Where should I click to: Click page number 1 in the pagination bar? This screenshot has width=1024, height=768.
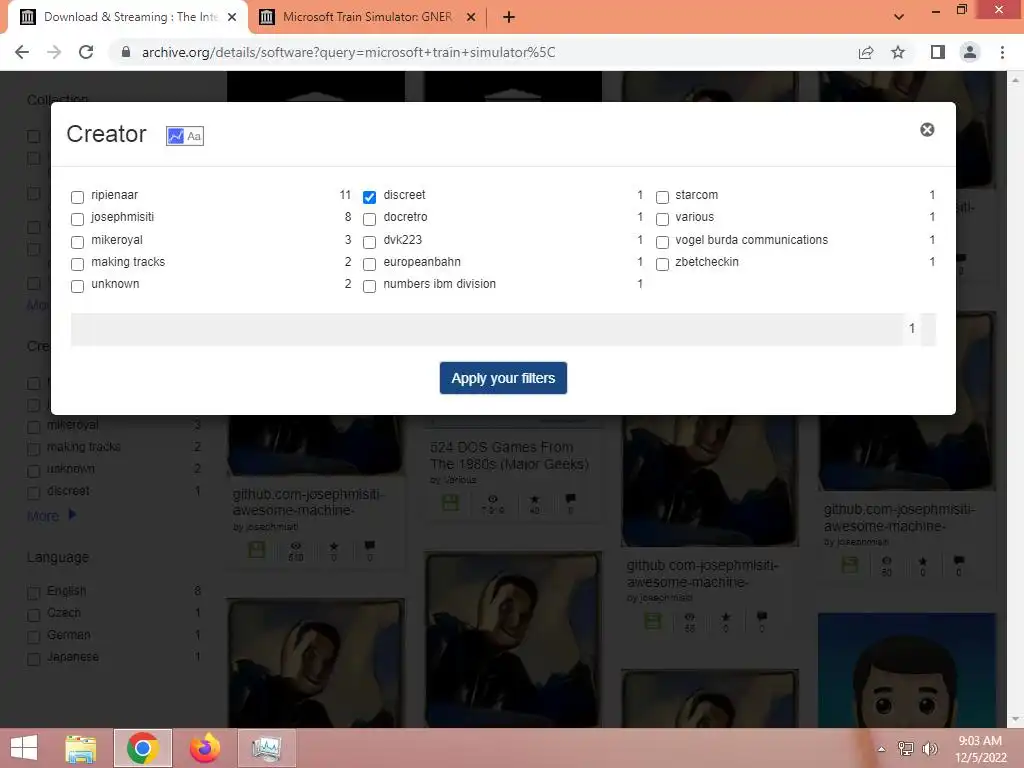(x=912, y=328)
